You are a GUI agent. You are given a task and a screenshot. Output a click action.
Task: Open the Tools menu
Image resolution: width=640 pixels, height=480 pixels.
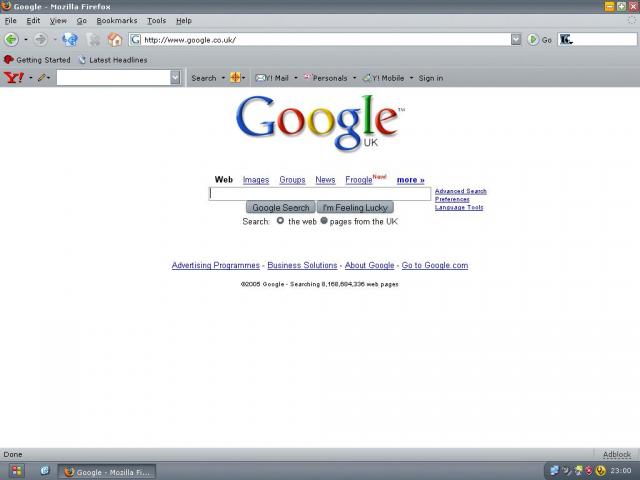(156, 20)
